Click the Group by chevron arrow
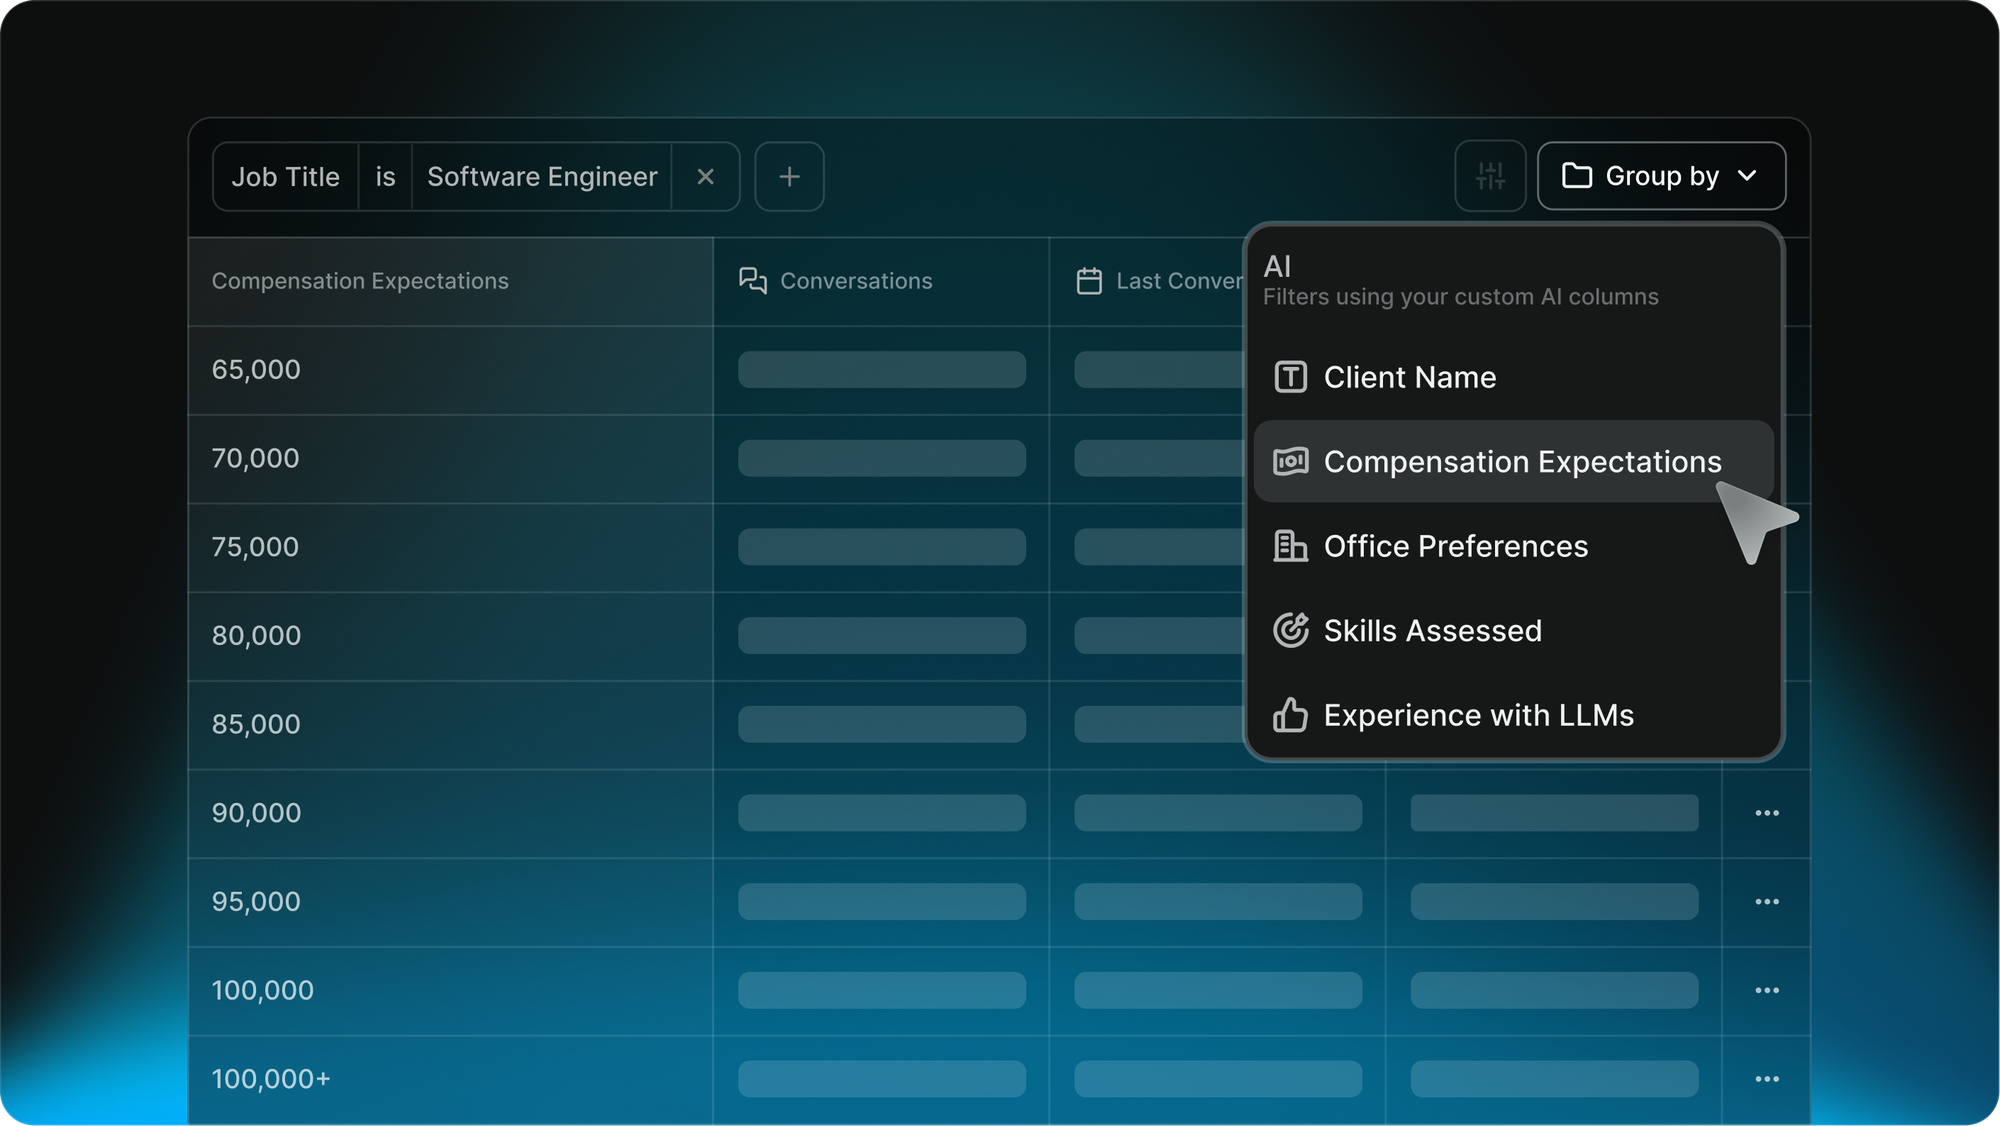 pos(1747,176)
